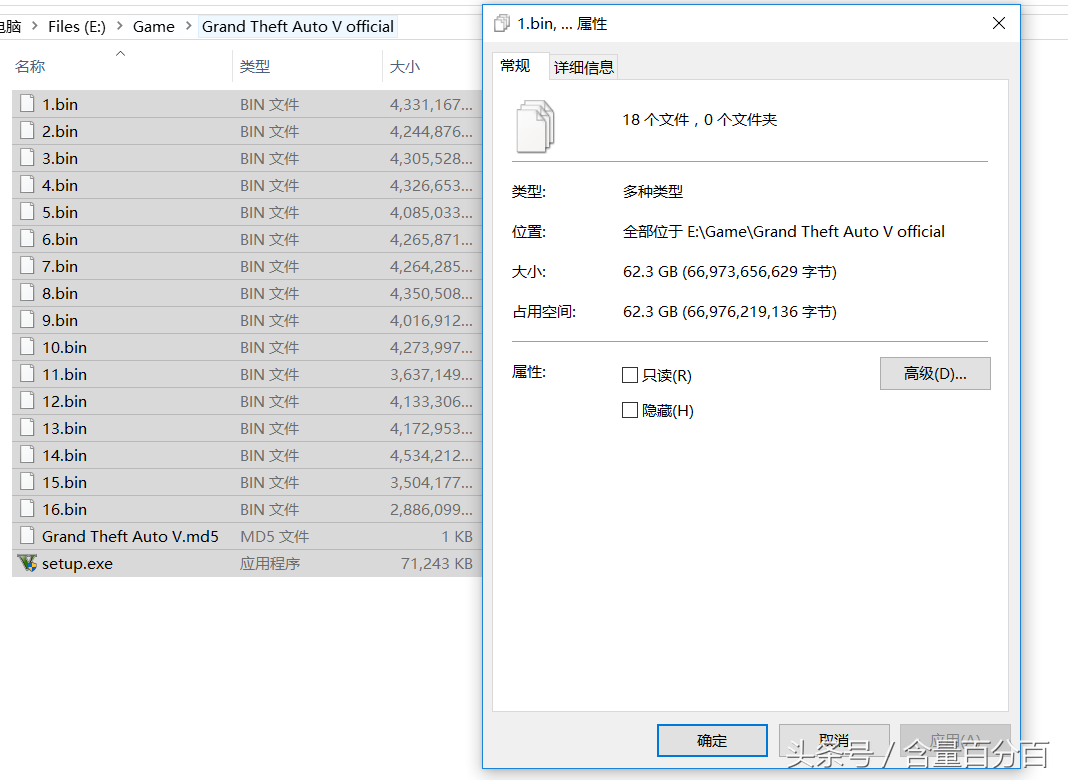
Task: Click the 2.bin file icon
Action: point(27,131)
